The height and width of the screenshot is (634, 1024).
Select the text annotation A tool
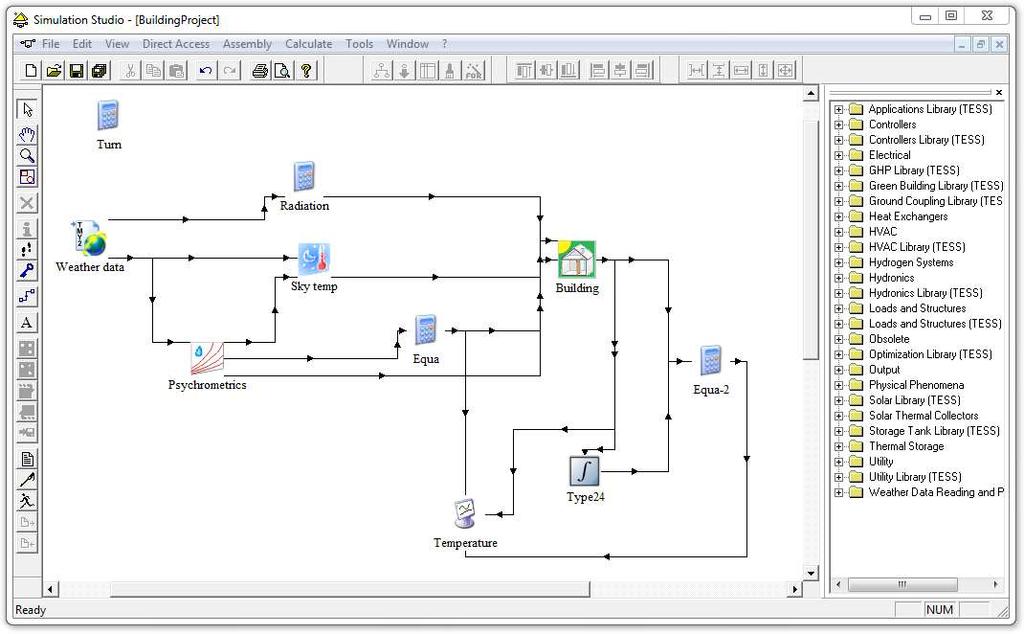tap(27, 323)
